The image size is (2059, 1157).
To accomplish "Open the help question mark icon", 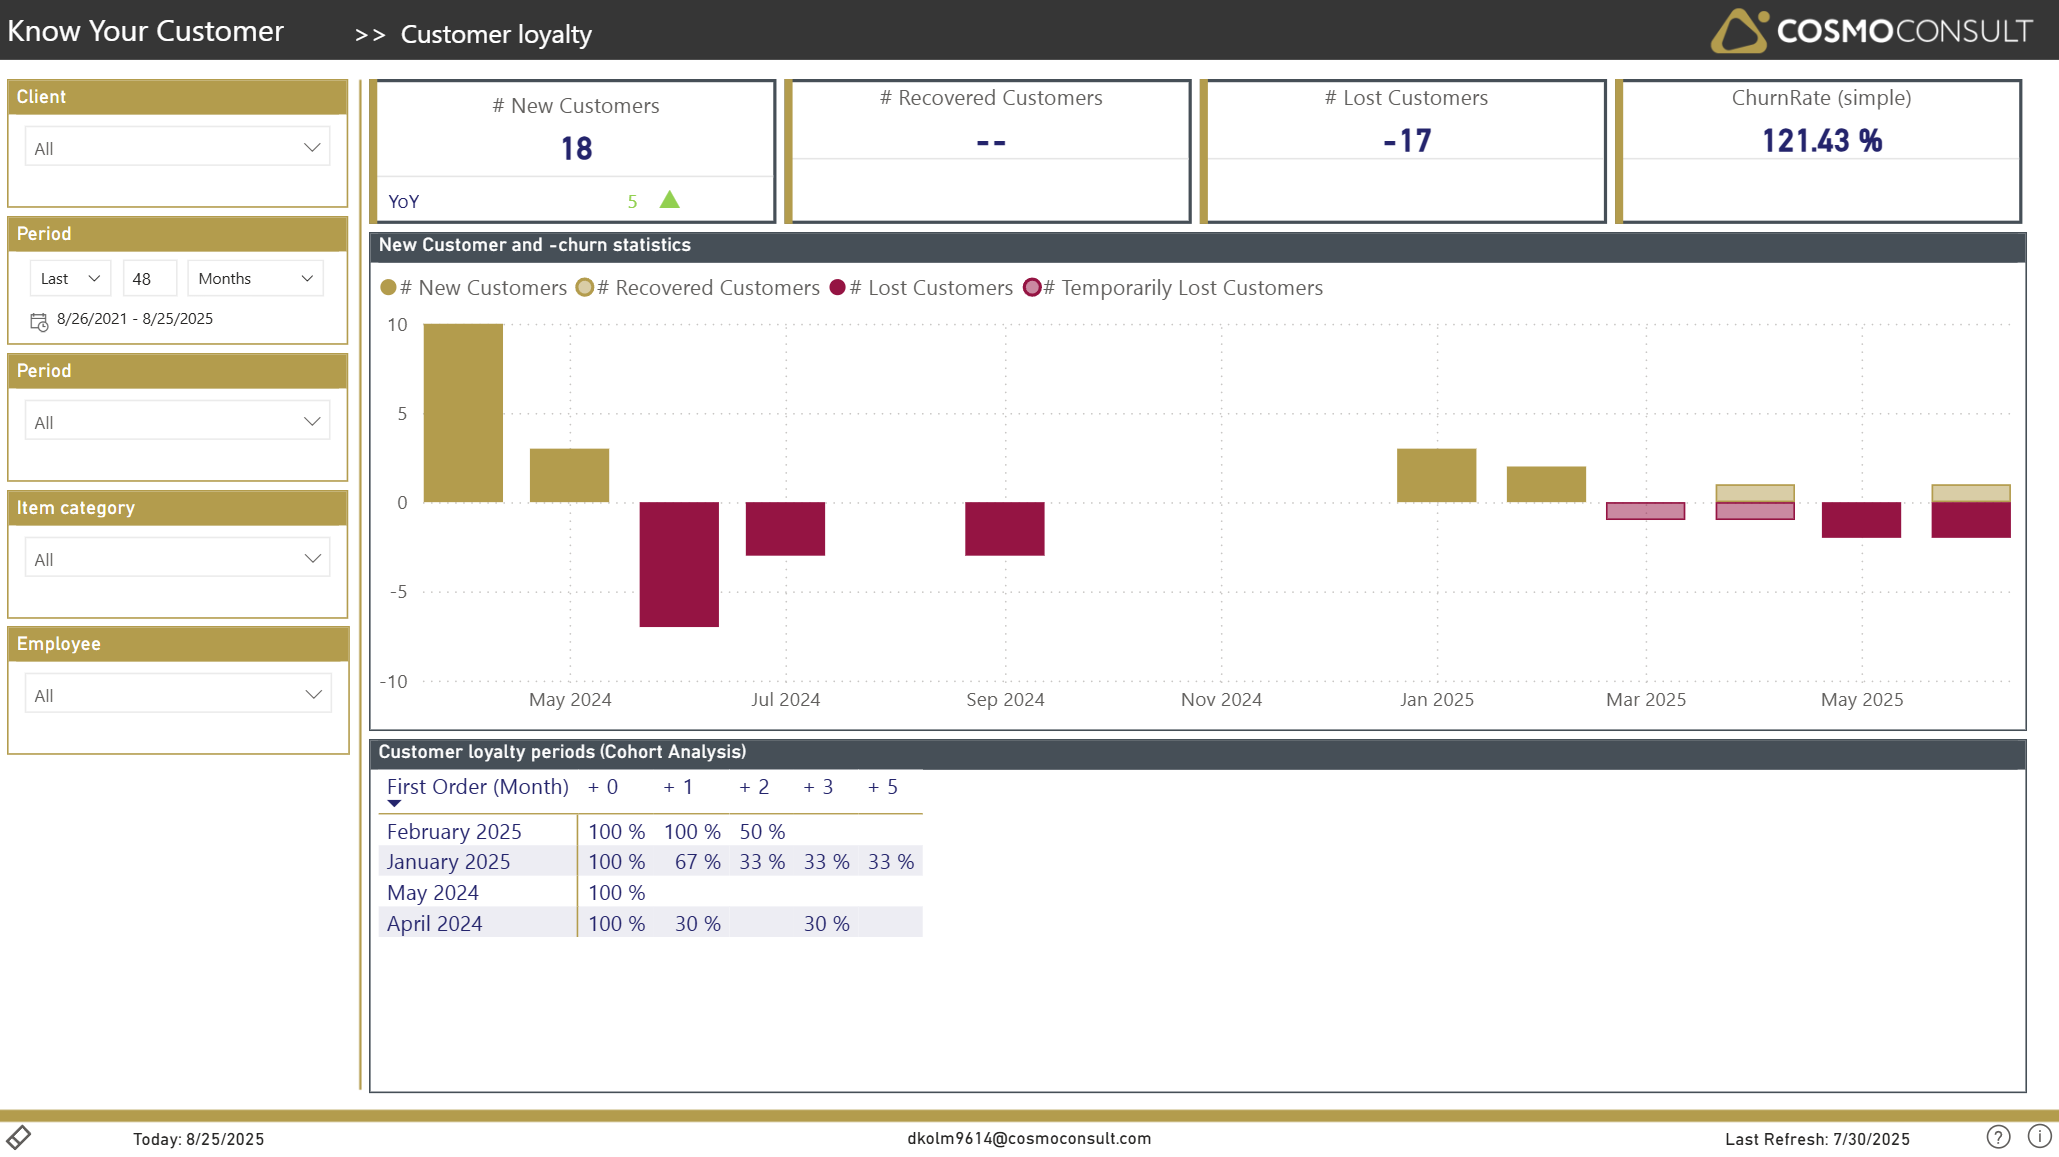I will (1997, 1137).
